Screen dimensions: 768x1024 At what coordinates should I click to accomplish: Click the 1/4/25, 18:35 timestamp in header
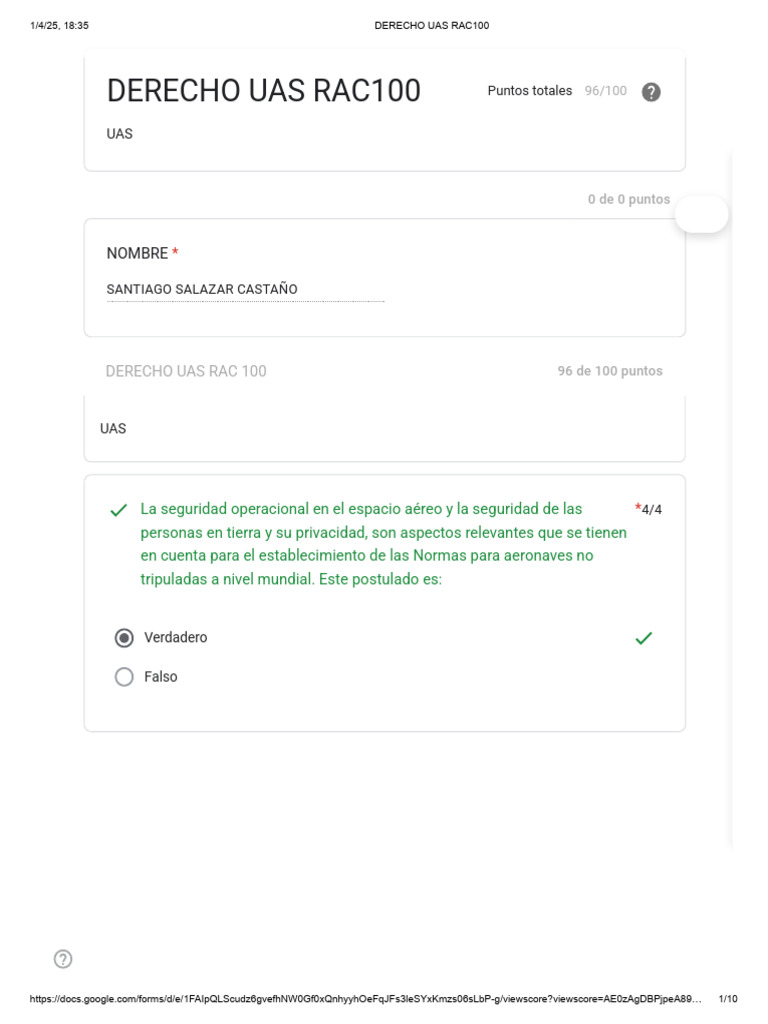click(x=60, y=25)
